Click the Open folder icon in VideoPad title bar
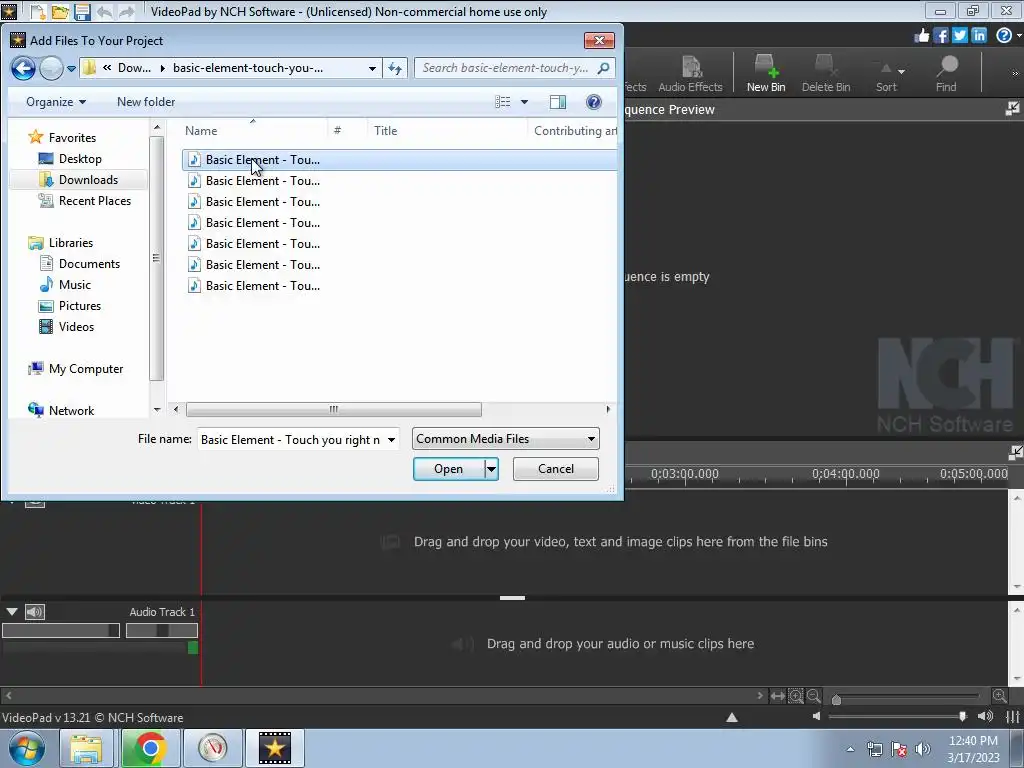This screenshot has height=768, width=1024. pos(60,11)
